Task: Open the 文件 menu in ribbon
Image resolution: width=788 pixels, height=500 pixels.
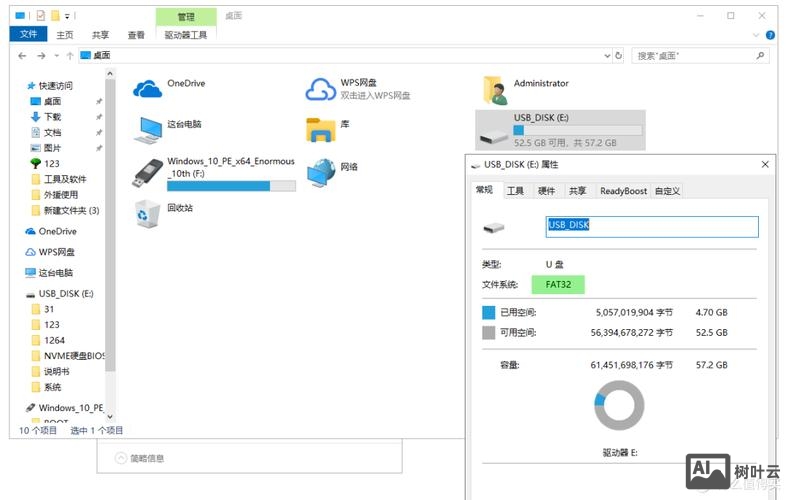Action: click(x=28, y=35)
